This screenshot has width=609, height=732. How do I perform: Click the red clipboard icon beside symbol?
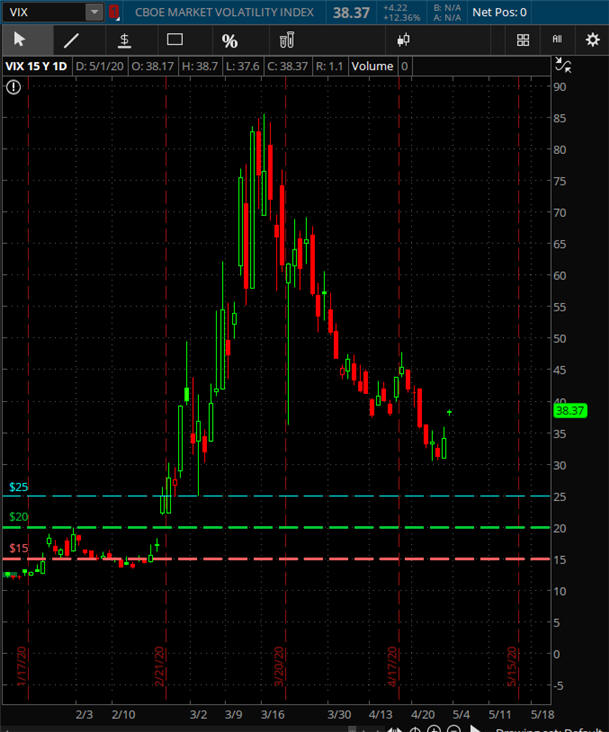pos(114,13)
